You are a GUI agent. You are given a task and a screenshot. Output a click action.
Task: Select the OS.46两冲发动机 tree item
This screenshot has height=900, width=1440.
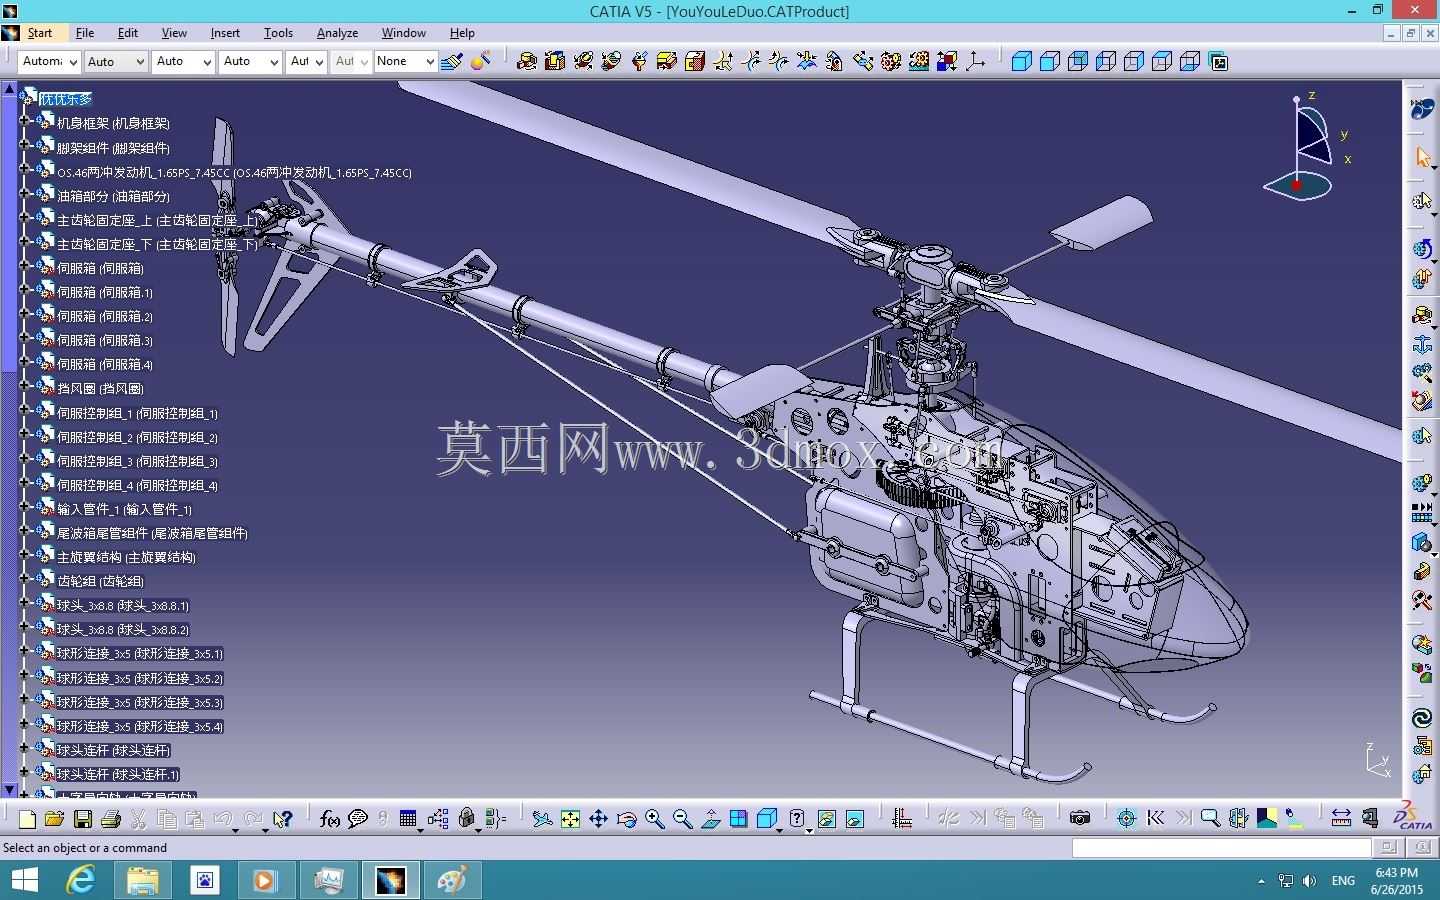pos(234,172)
